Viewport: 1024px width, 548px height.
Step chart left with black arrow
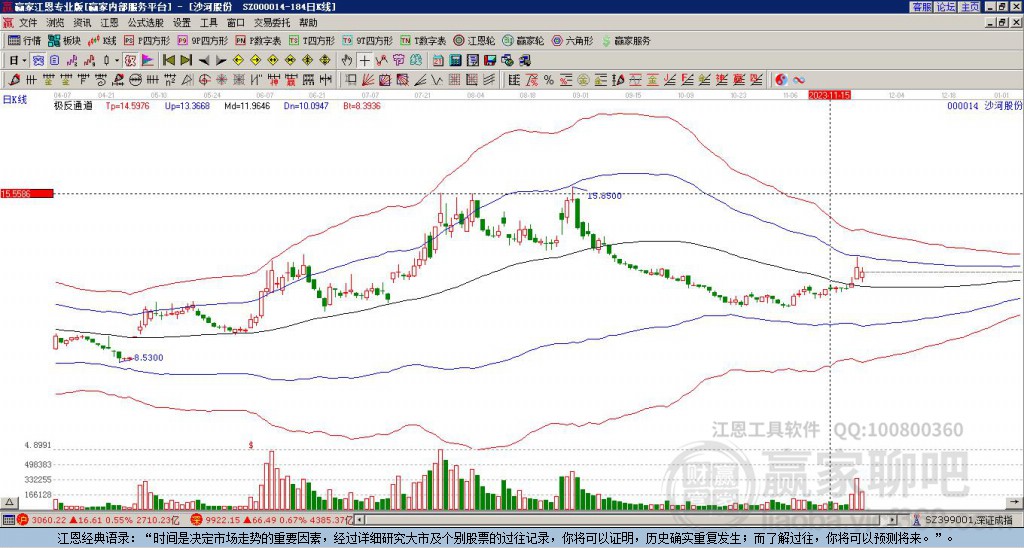[203, 61]
